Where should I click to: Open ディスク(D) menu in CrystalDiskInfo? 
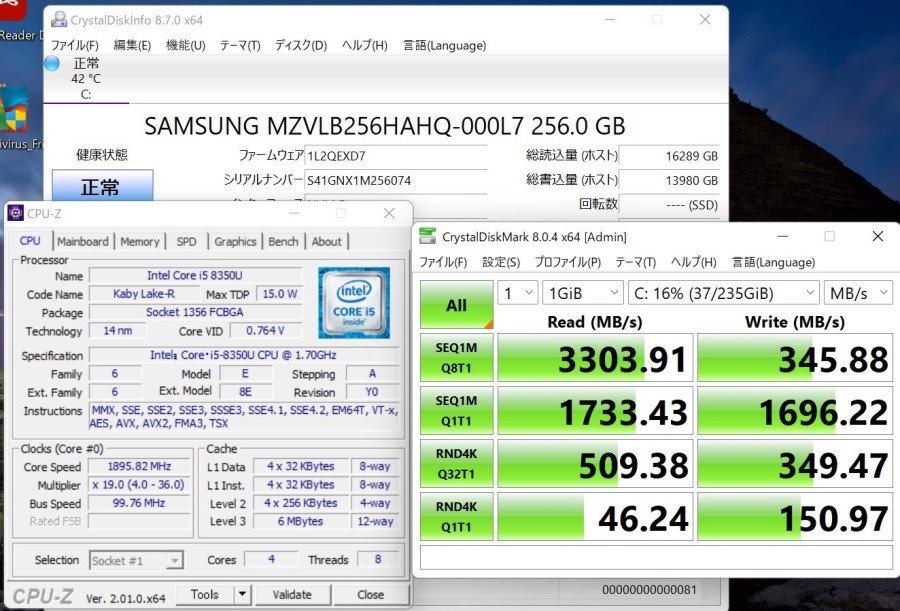point(301,45)
